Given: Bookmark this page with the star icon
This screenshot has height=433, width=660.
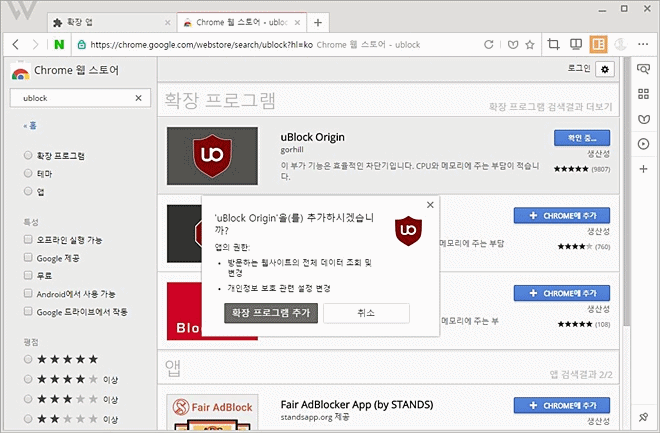Looking at the screenshot, I should click(530, 44).
